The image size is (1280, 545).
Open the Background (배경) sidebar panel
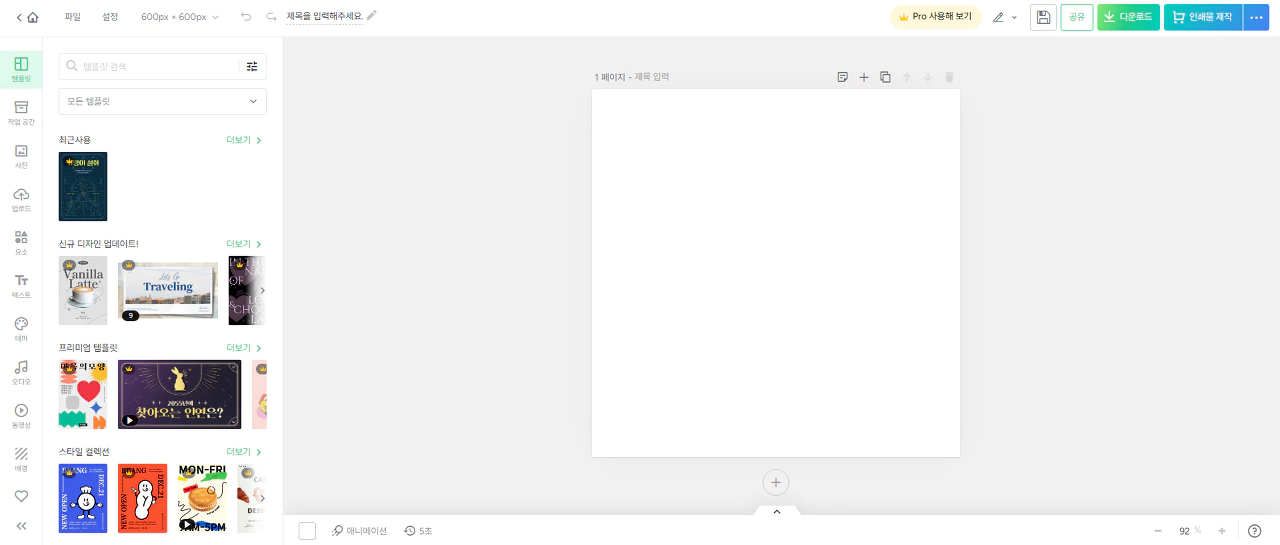tap(21, 458)
